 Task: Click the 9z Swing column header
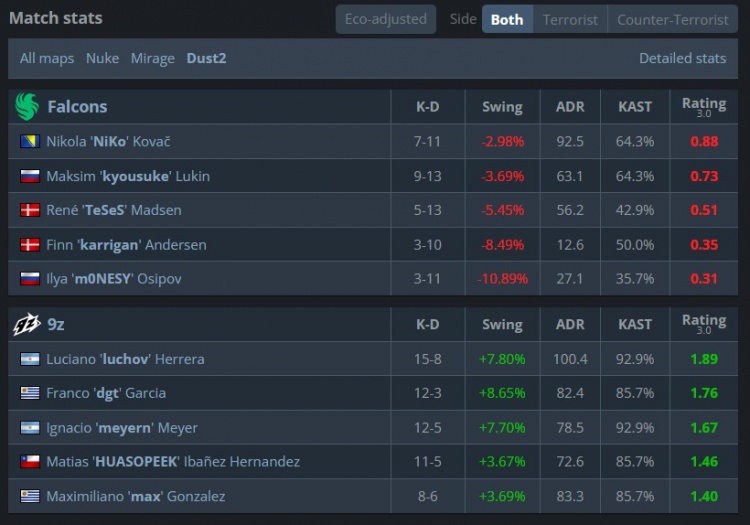tap(502, 324)
